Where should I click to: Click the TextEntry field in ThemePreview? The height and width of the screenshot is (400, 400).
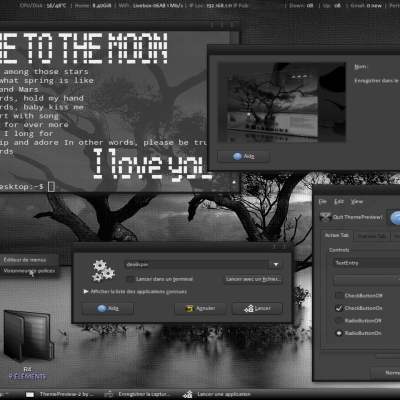pyautogui.click(x=367, y=263)
